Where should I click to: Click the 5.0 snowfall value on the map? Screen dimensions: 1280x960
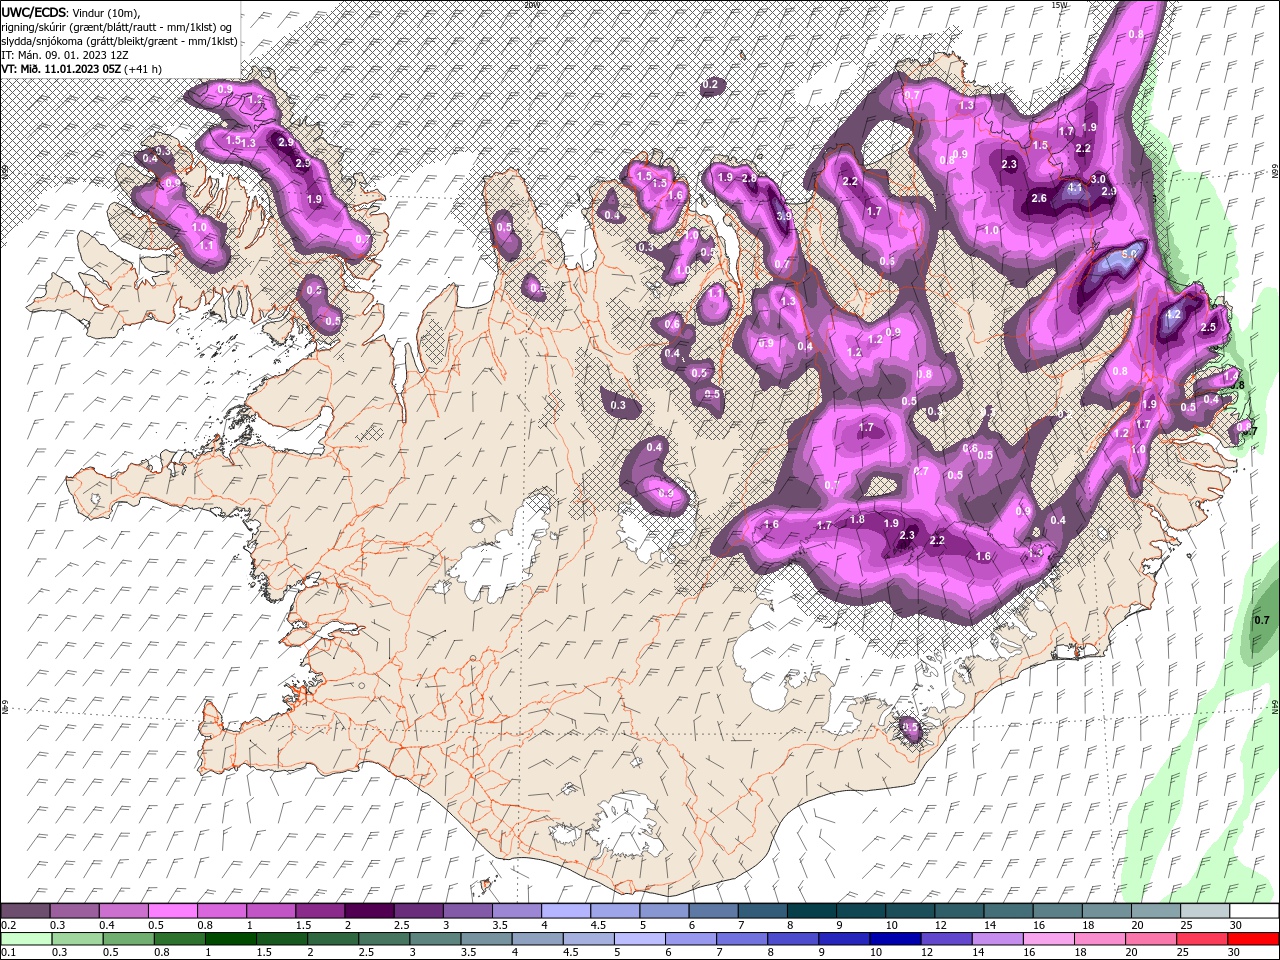(1130, 255)
